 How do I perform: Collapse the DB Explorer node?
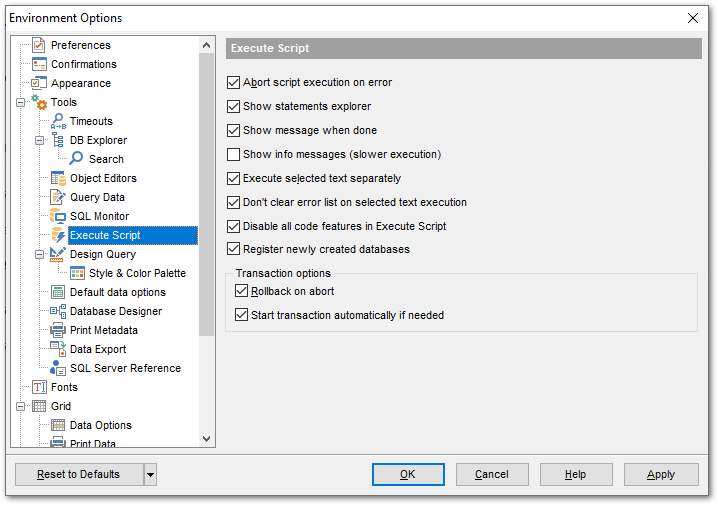40,141
